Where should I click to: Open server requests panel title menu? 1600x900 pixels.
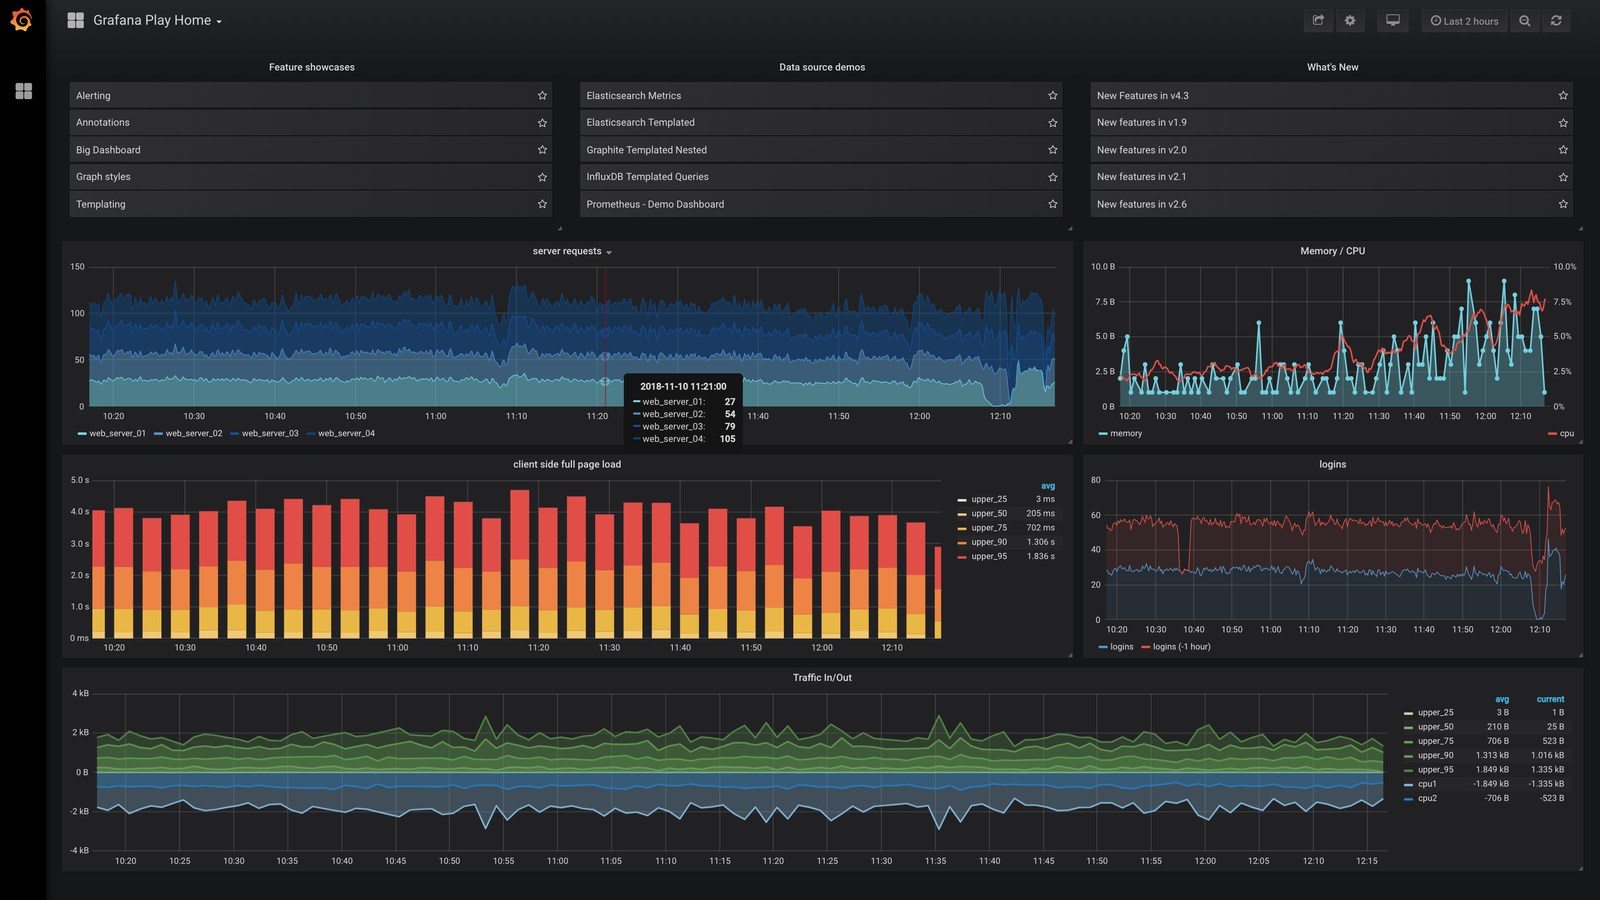click(572, 251)
